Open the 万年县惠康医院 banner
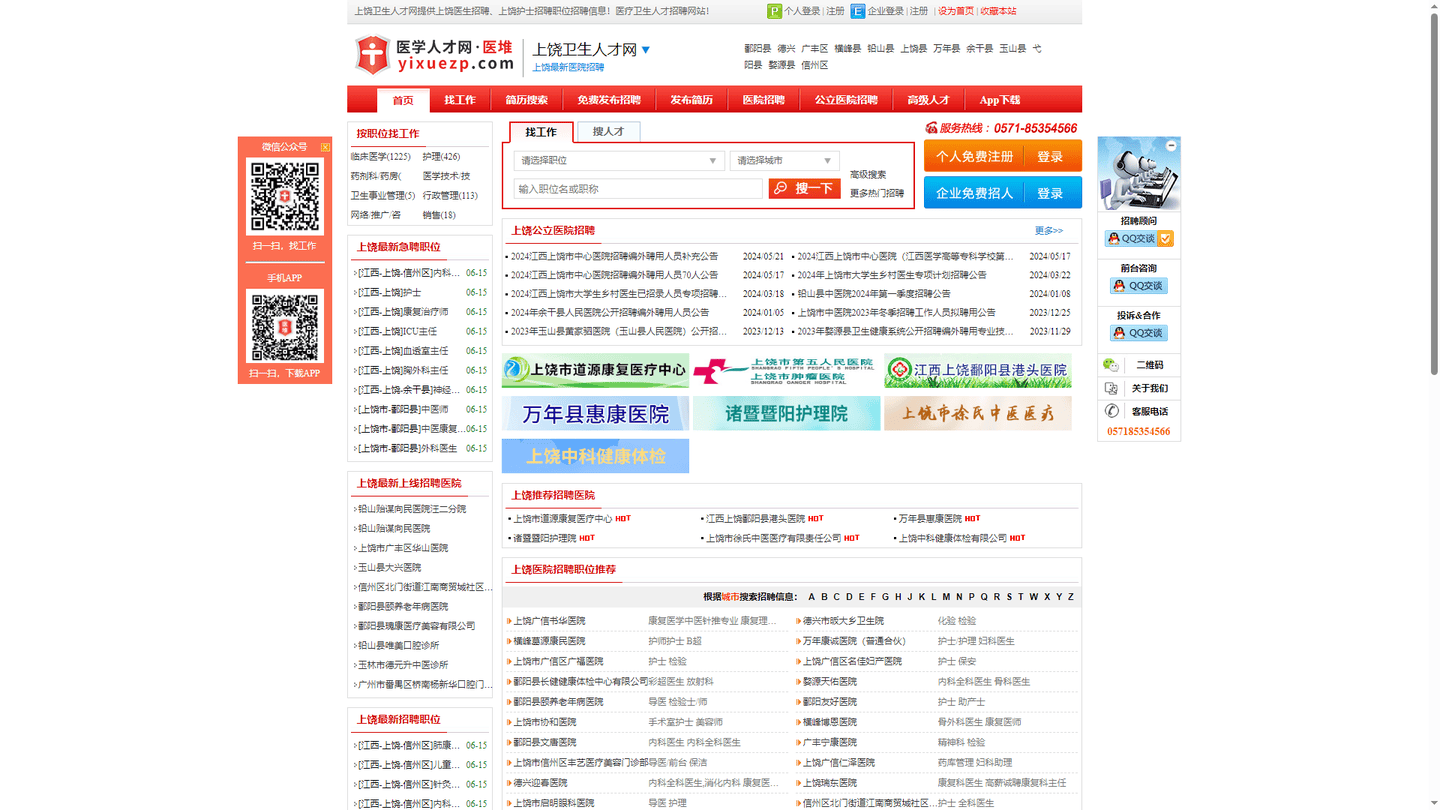This screenshot has width=1440, height=810. pos(596,414)
